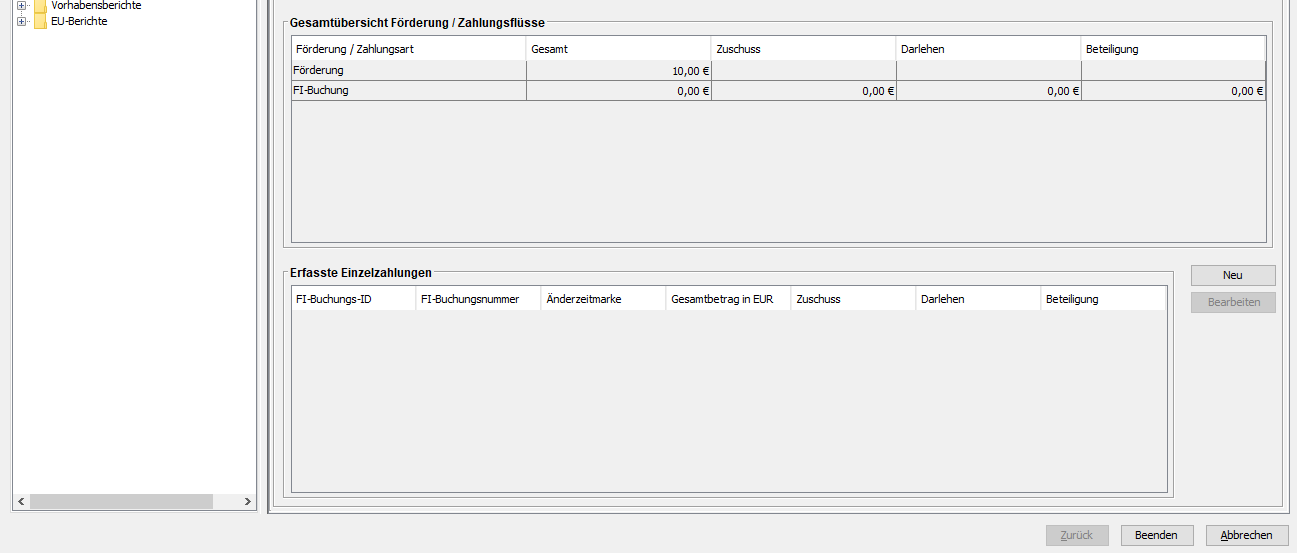Click the horizontal scrollbar thumb in the tree panel
This screenshot has width=1297, height=553.
click(121, 502)
